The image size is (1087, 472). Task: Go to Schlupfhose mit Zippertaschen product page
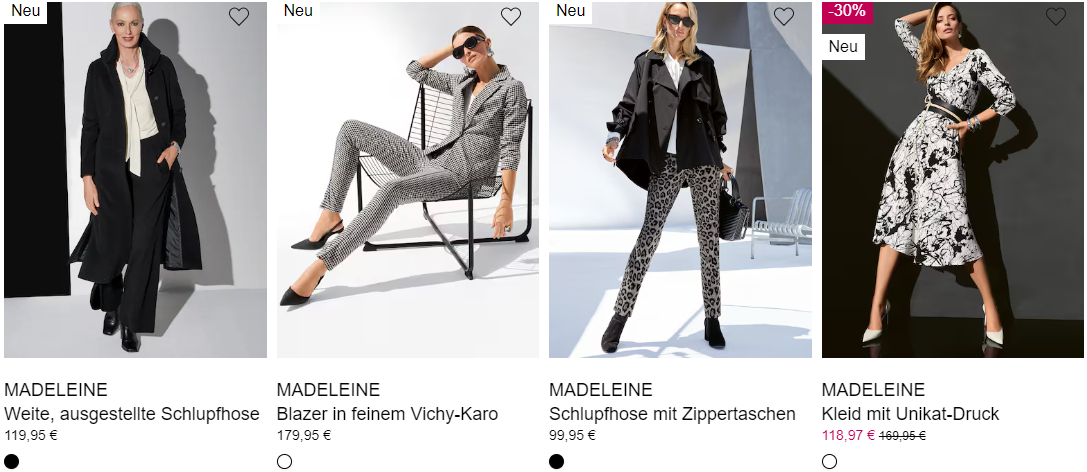click(672, 414)
